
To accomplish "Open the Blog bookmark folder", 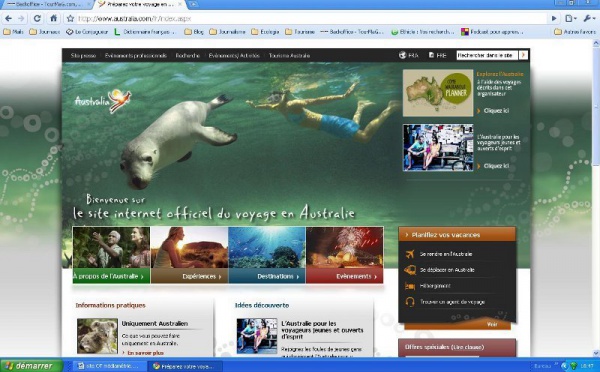I will [194, 32].
